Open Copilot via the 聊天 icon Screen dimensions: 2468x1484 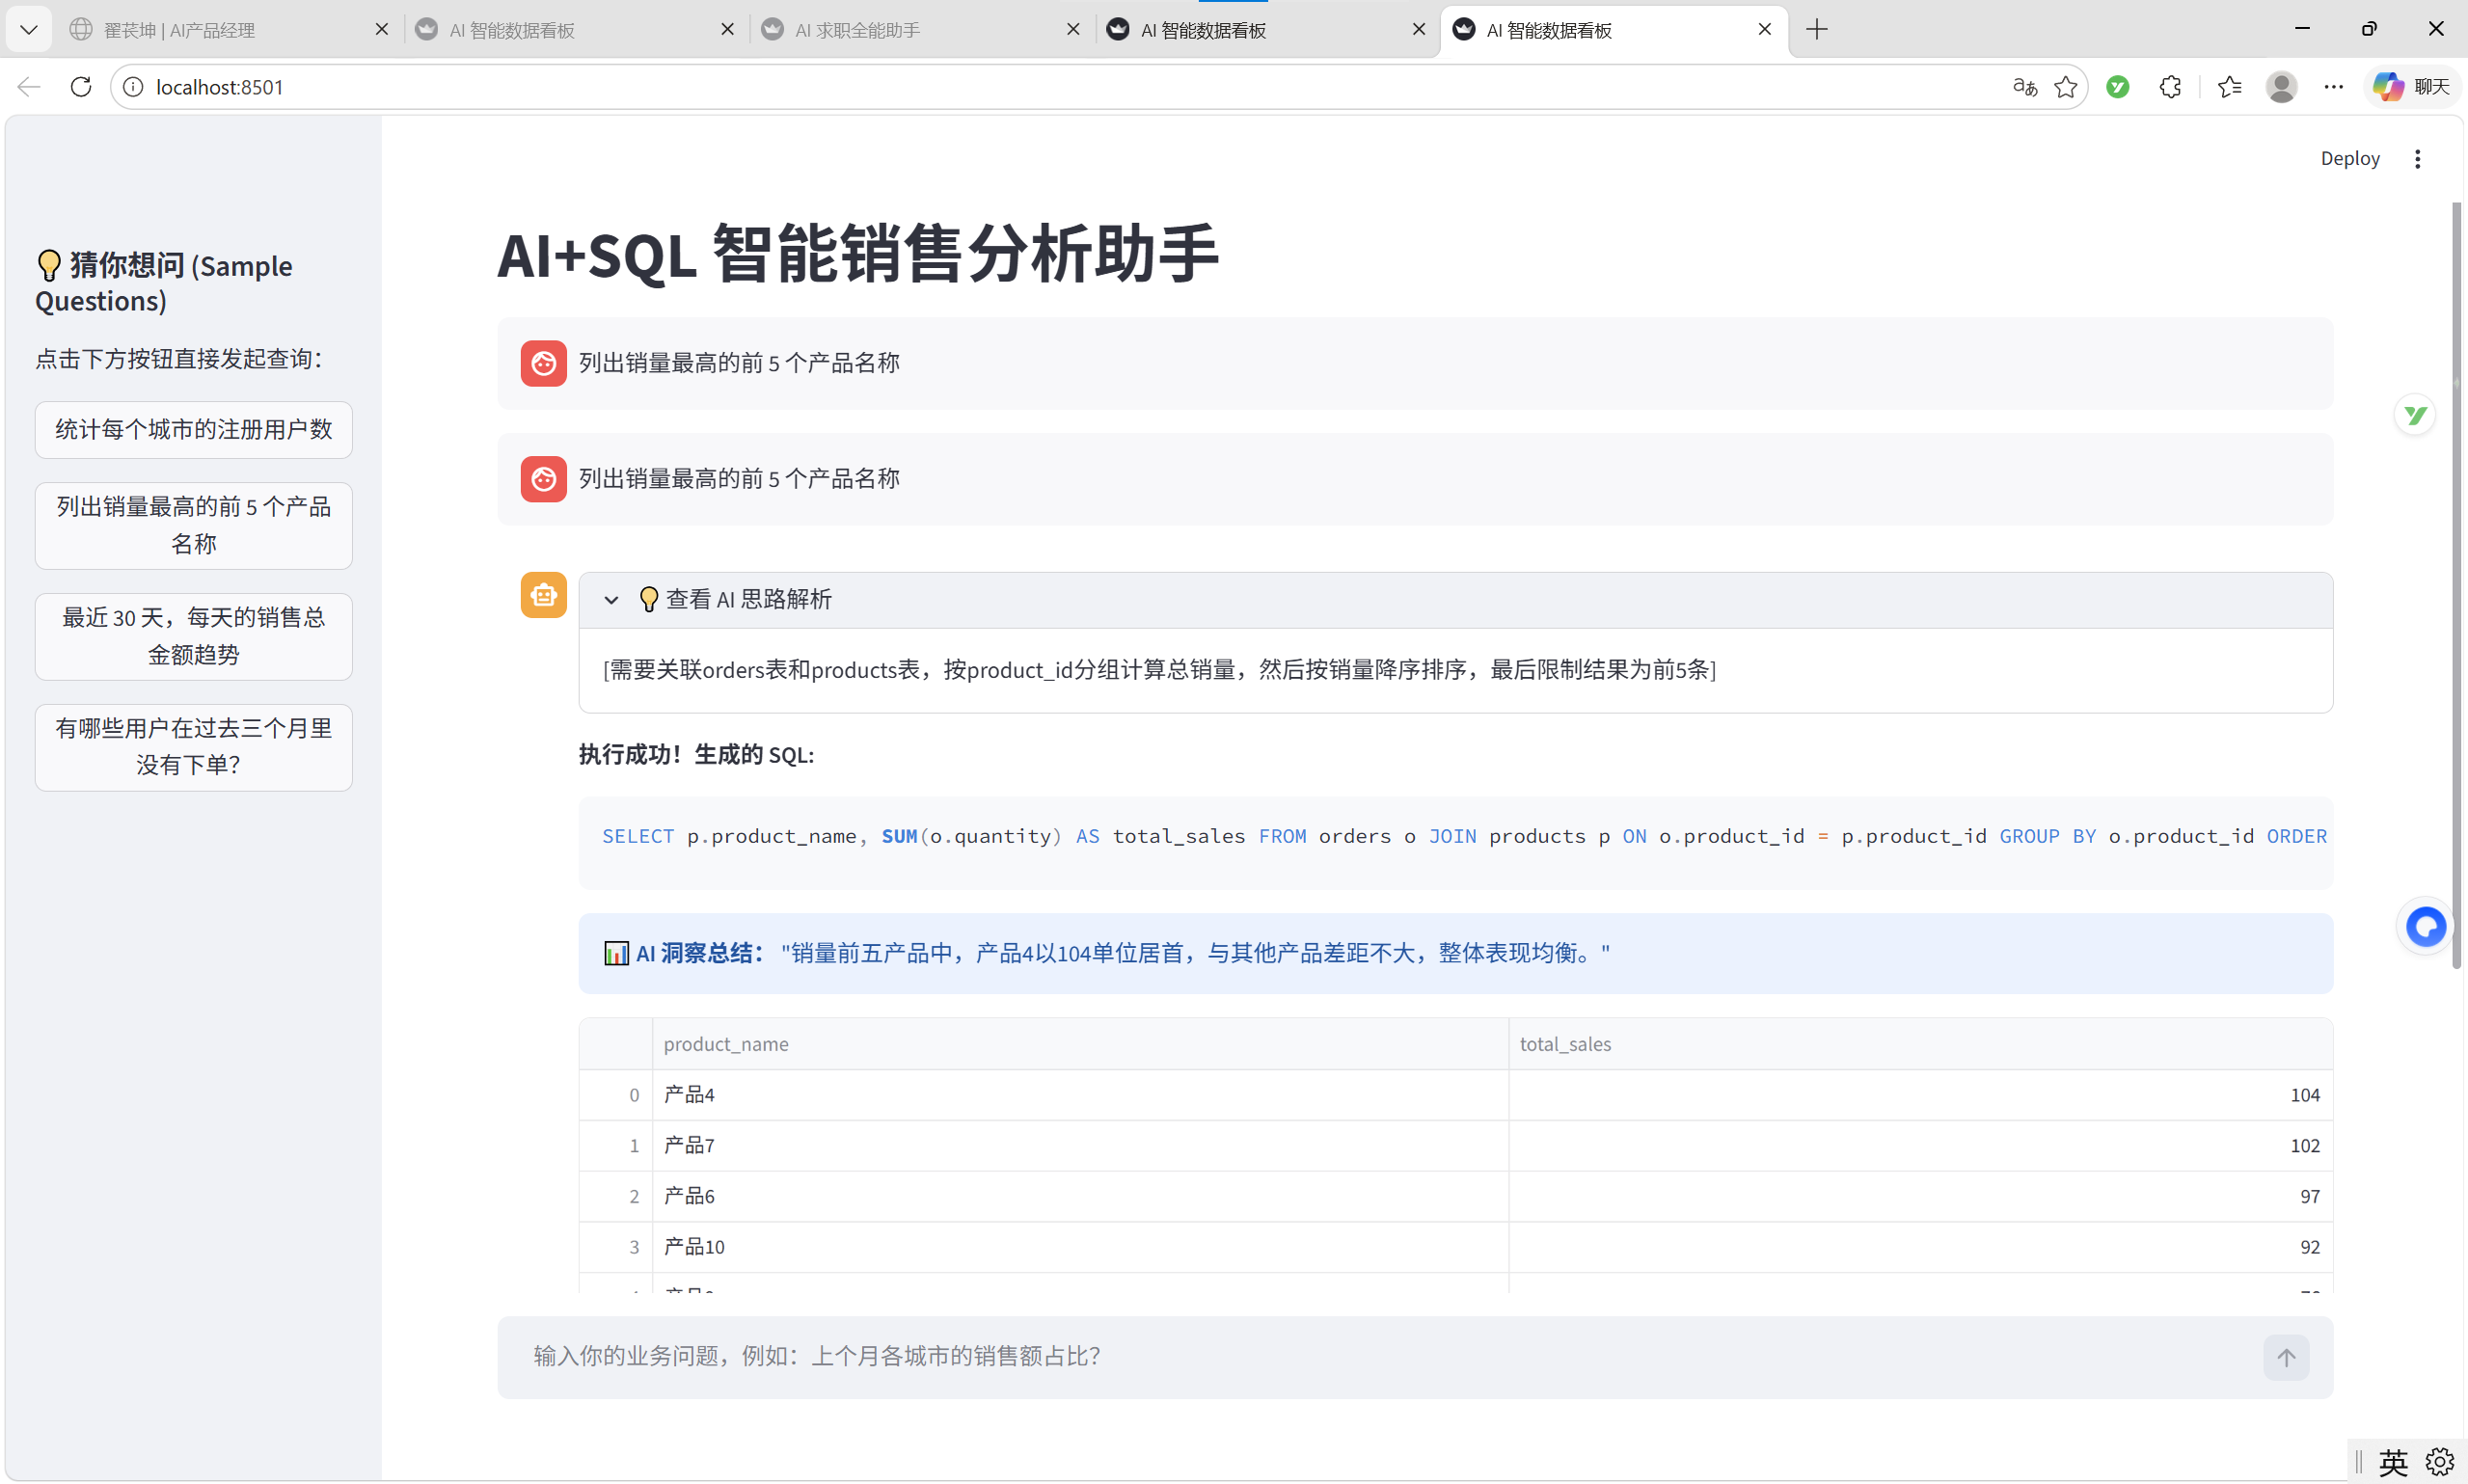click(2412, 87)
